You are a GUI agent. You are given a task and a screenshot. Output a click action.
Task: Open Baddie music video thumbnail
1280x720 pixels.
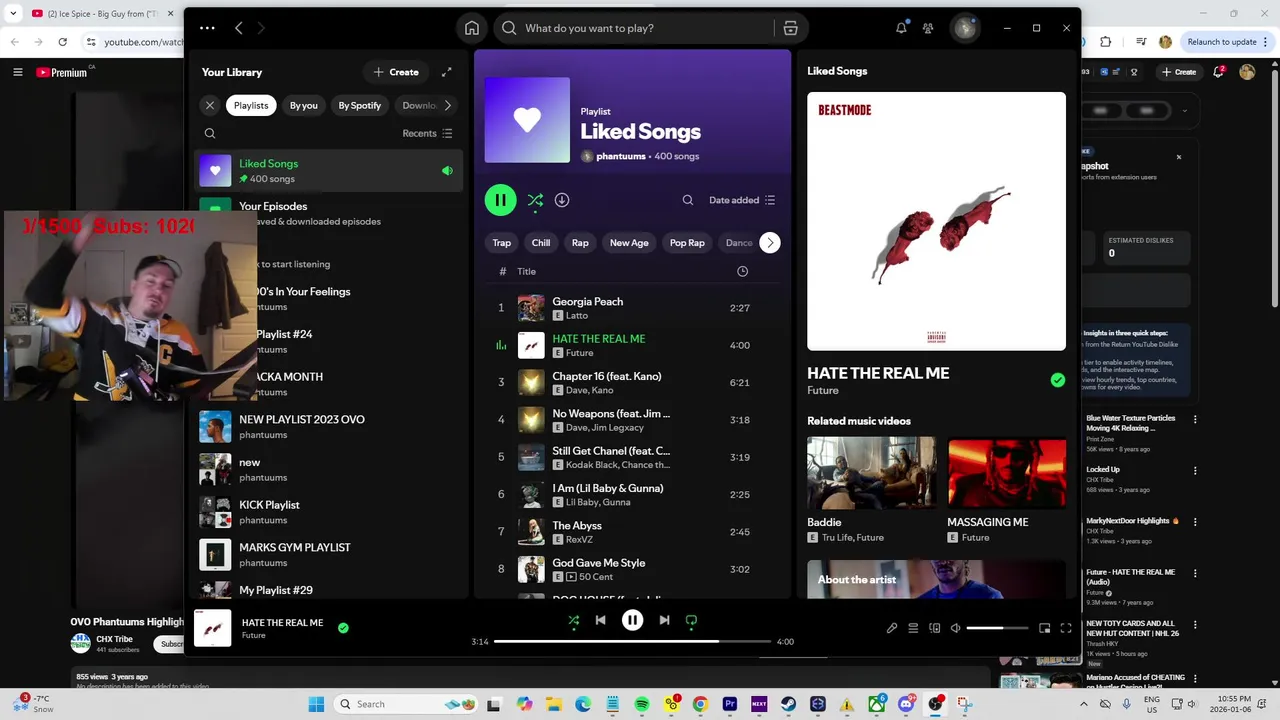point(872,474)
